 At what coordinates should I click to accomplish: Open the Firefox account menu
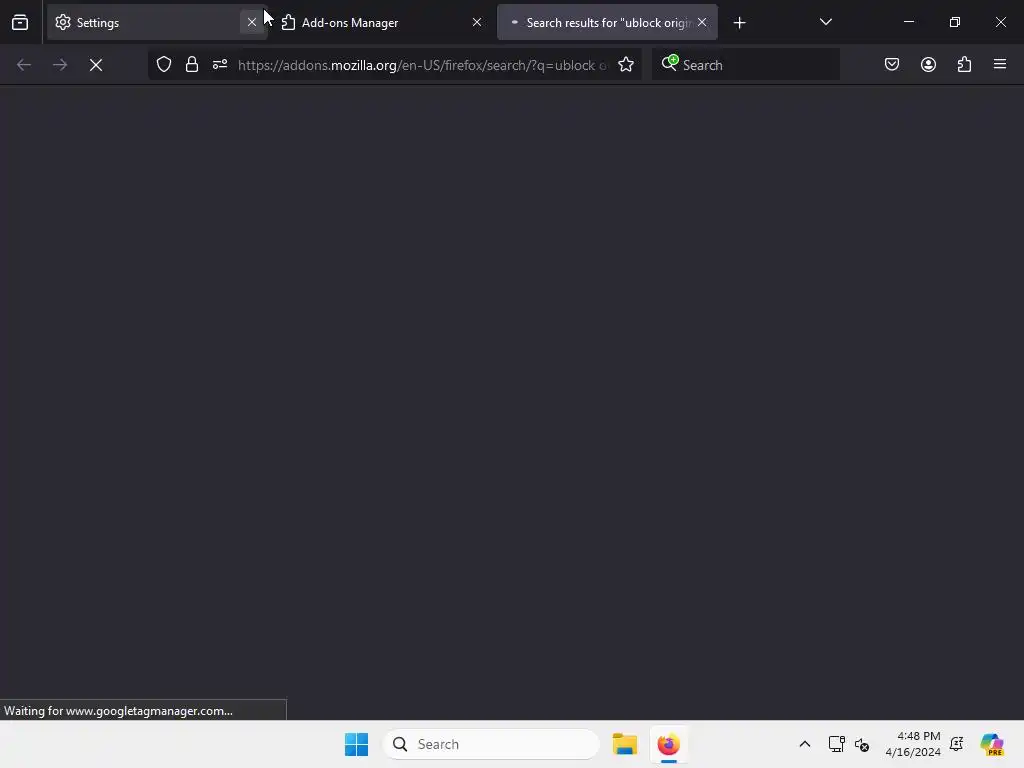pyautogui.click(x=928, y=64)
